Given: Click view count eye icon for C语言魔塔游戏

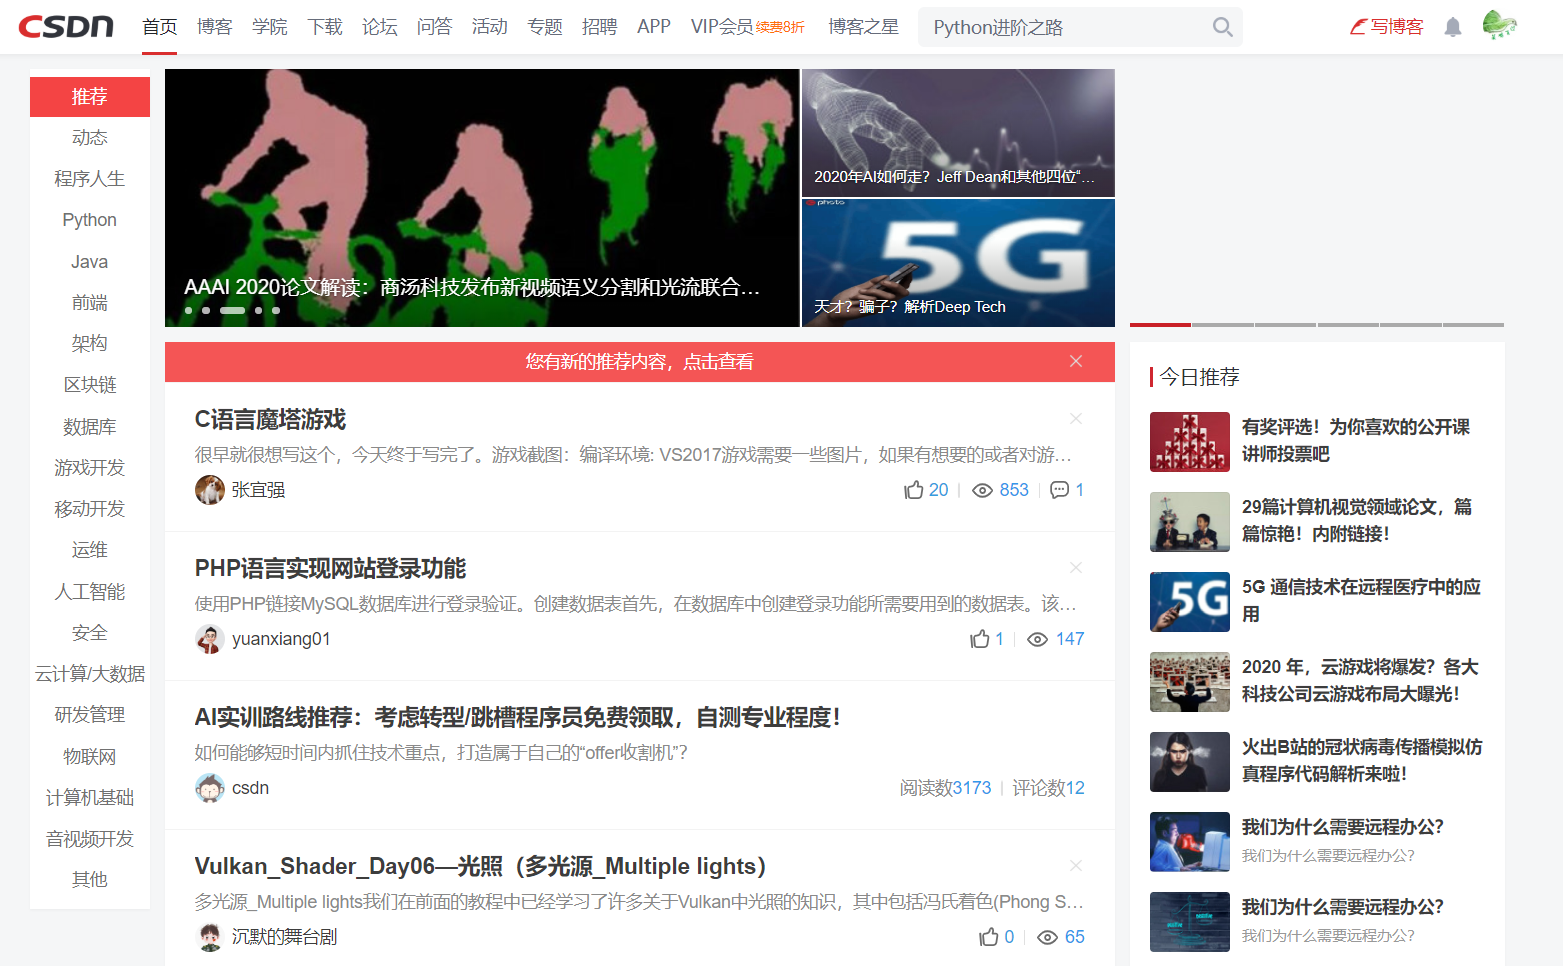Looking at the screenshot, I should 983,490.
